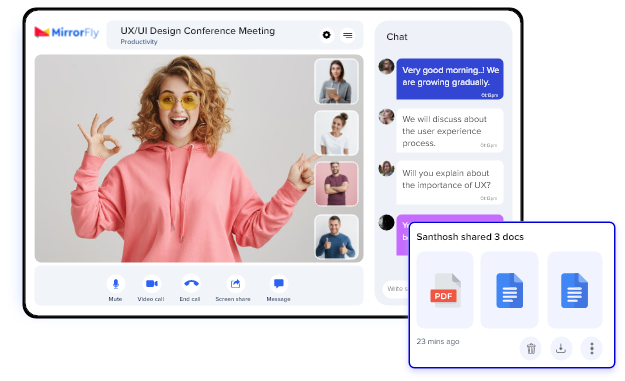Click 'Santhosh shared 3 docs' heading
The height and width of the screenshot is (381, 625).
pyautogui.click(x=470, y=237)
